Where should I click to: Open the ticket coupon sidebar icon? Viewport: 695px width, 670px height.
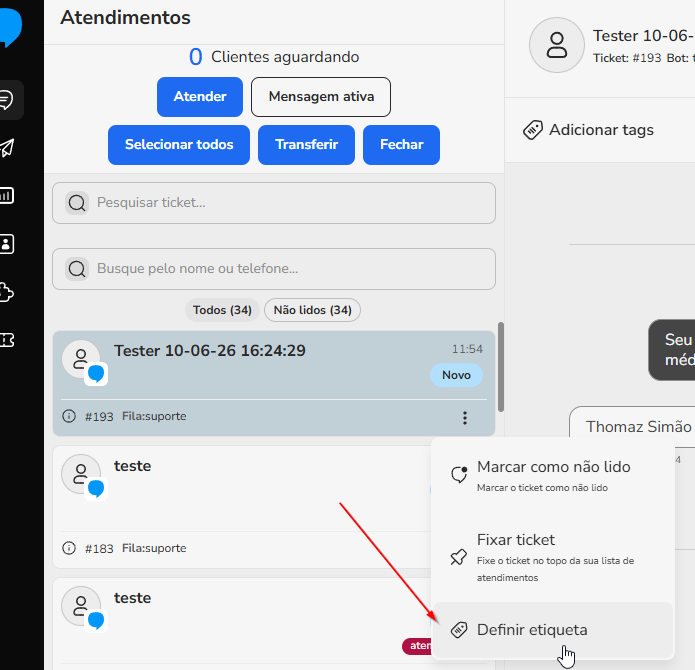(7, 340)
